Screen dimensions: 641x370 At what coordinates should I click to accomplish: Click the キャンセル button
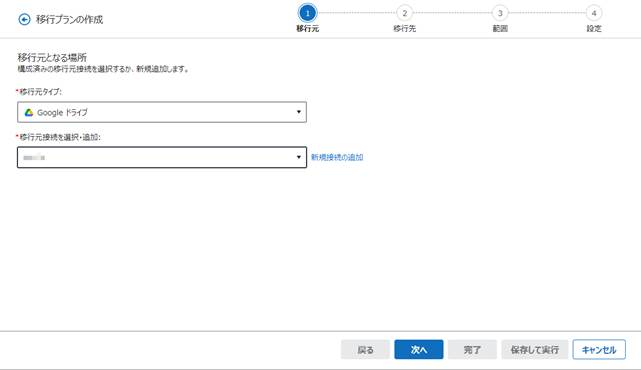coord(599,350)
